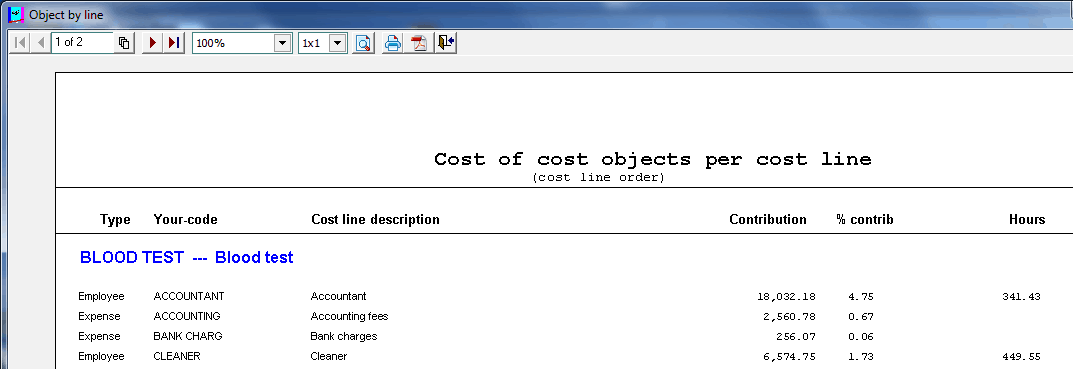Export the report to PDF

tap(419, 43)
